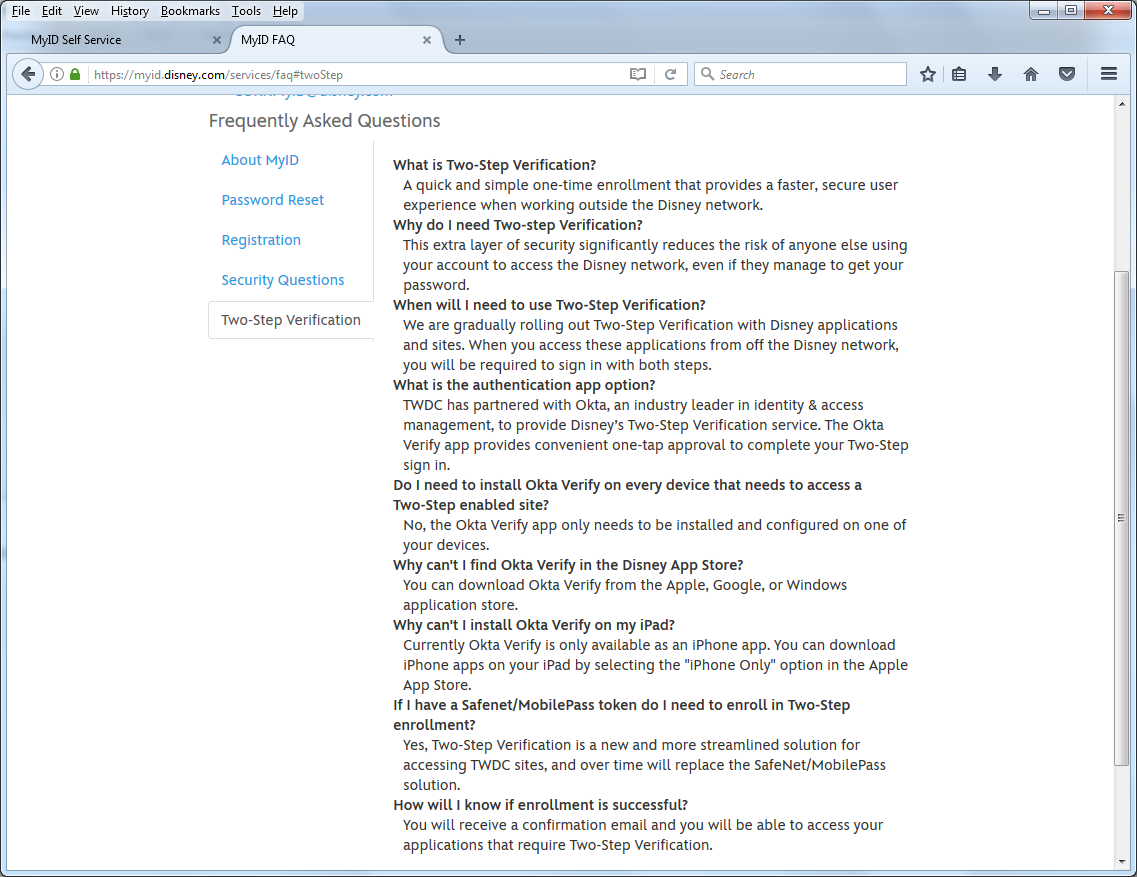
Task: Show site information icon in address bar
Action: pyautogui.click(x=57, y=74)
